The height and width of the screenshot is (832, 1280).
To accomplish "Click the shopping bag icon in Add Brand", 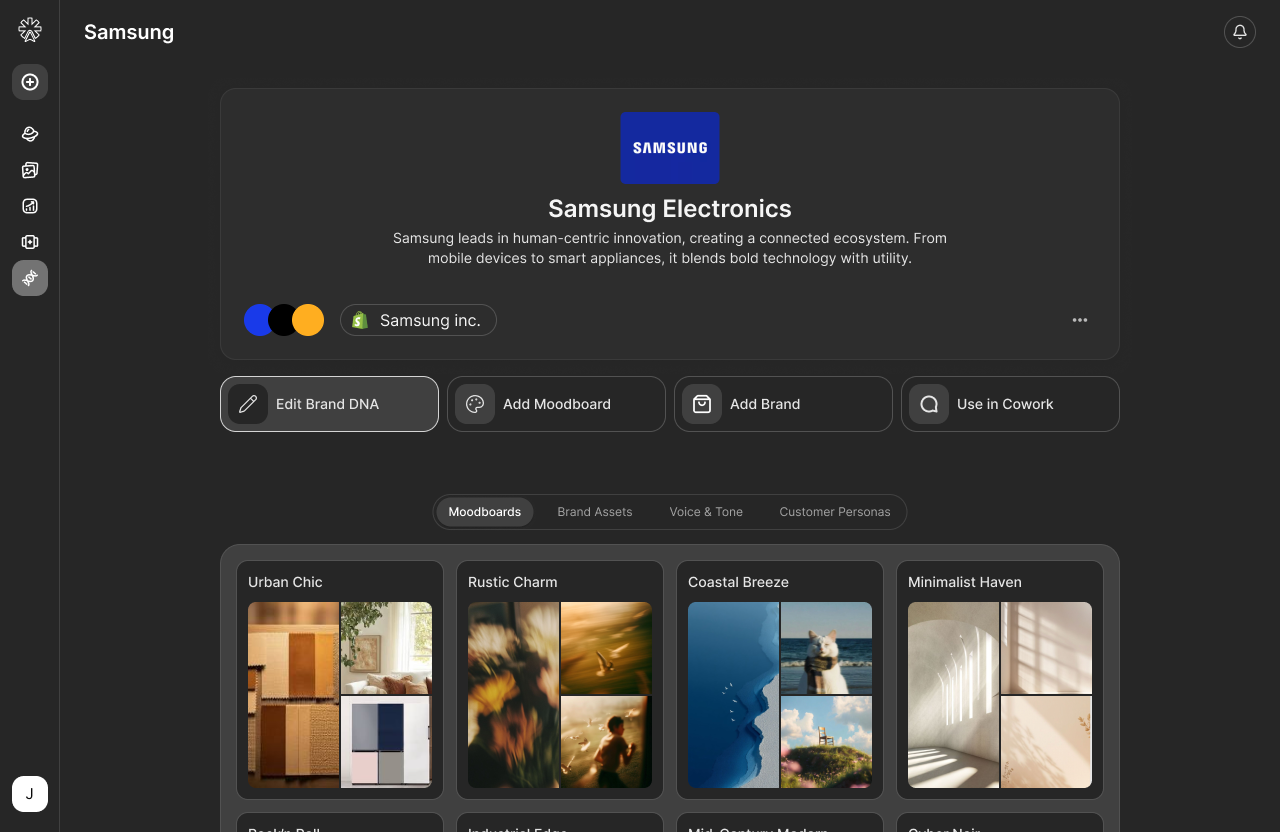I will pos(702,404).
